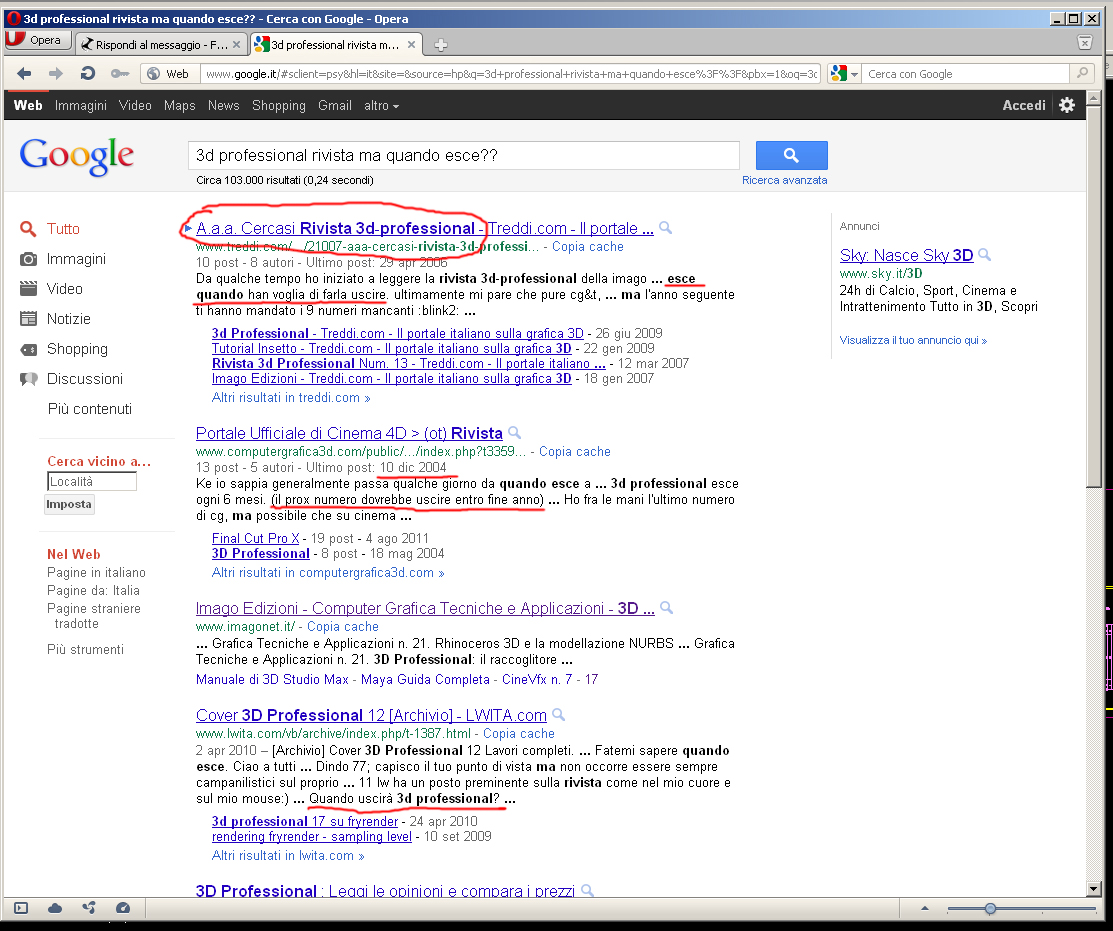Open 'Cover 3D Professional 12' result link
1113x931 pixels.
(371, 715)
